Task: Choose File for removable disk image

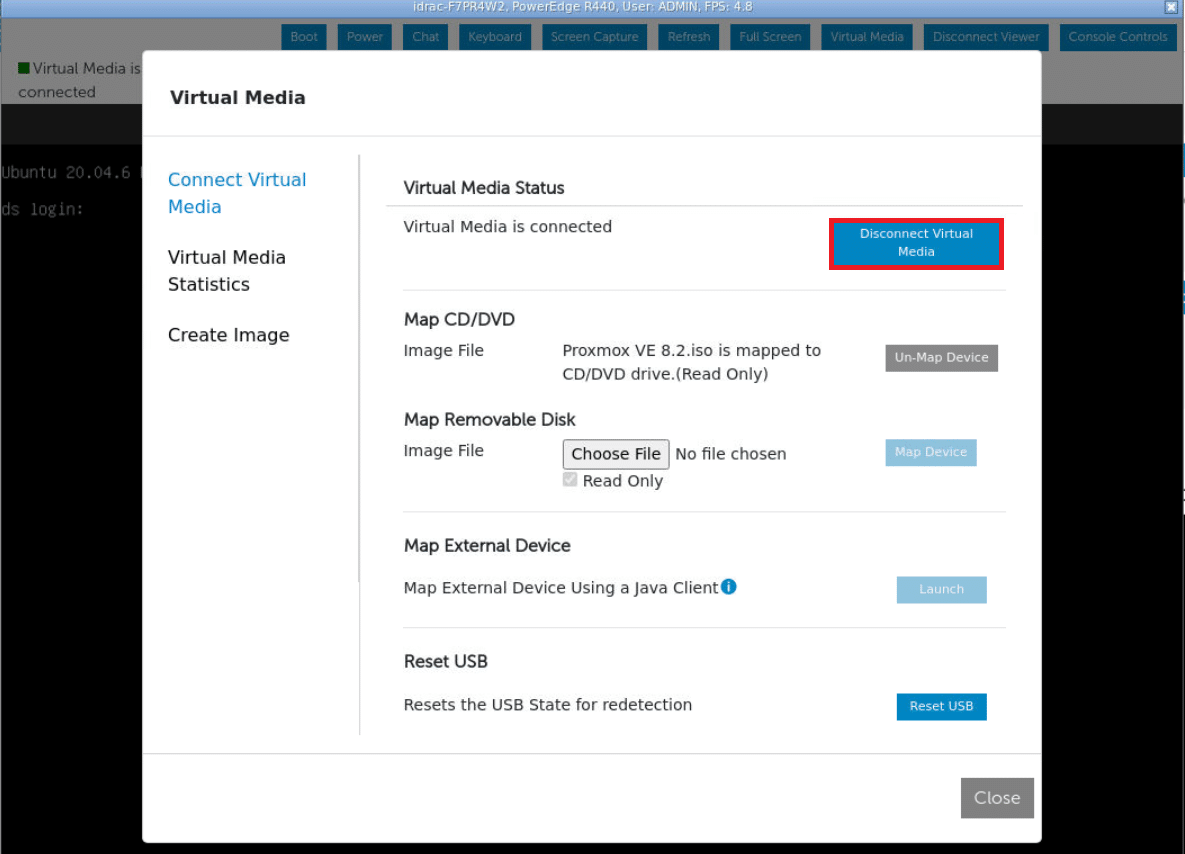Action: click(616, 454)
